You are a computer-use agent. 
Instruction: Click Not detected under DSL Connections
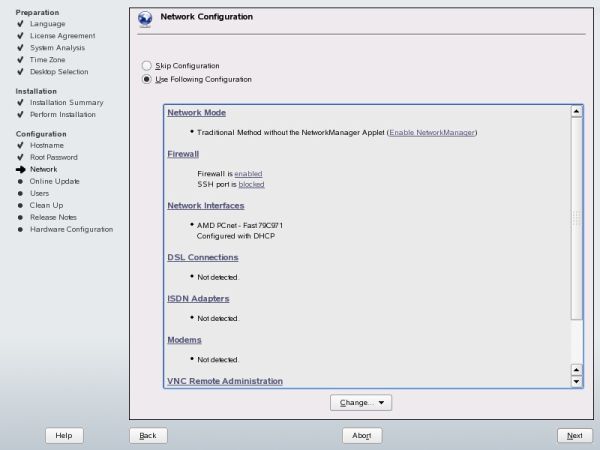click(x=218, y=277)
